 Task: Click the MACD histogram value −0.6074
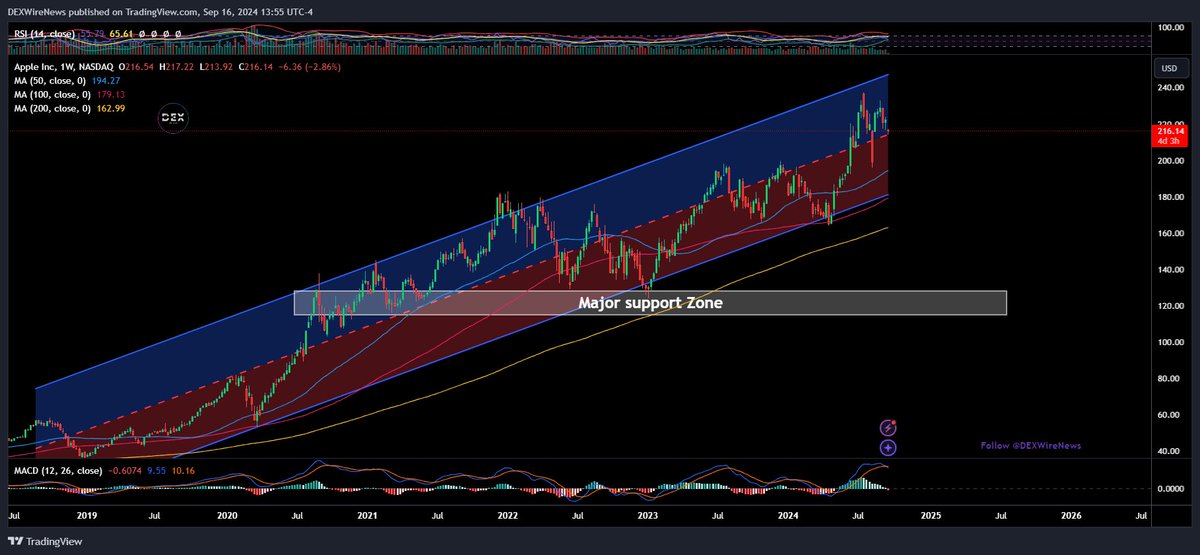tap(123, 469)
